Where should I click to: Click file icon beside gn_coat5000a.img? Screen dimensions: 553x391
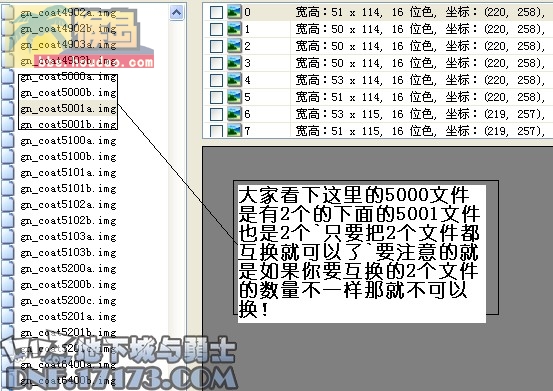coord(7,77)
